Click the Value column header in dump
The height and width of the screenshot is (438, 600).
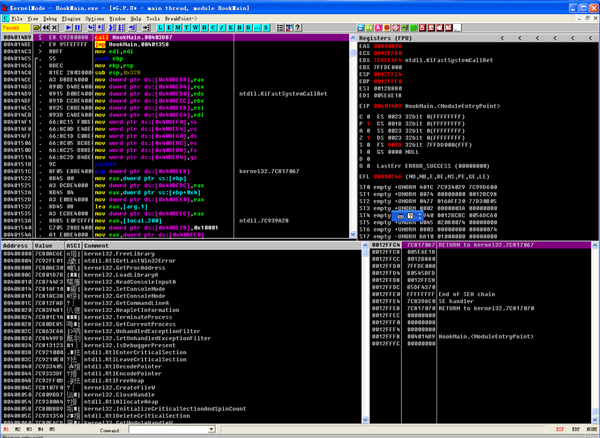coord(49,246)
